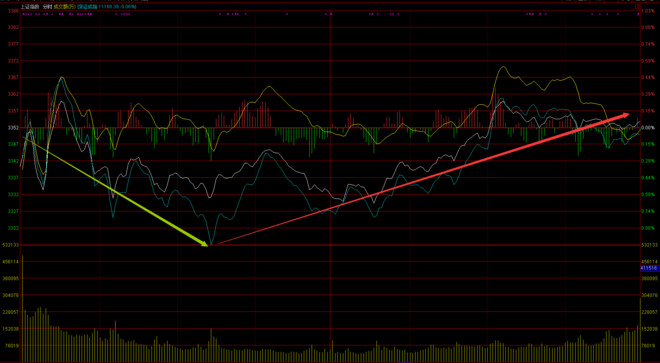Click the first magenta marker dot at top-left
660x363 pixels.
pos(23,14)
